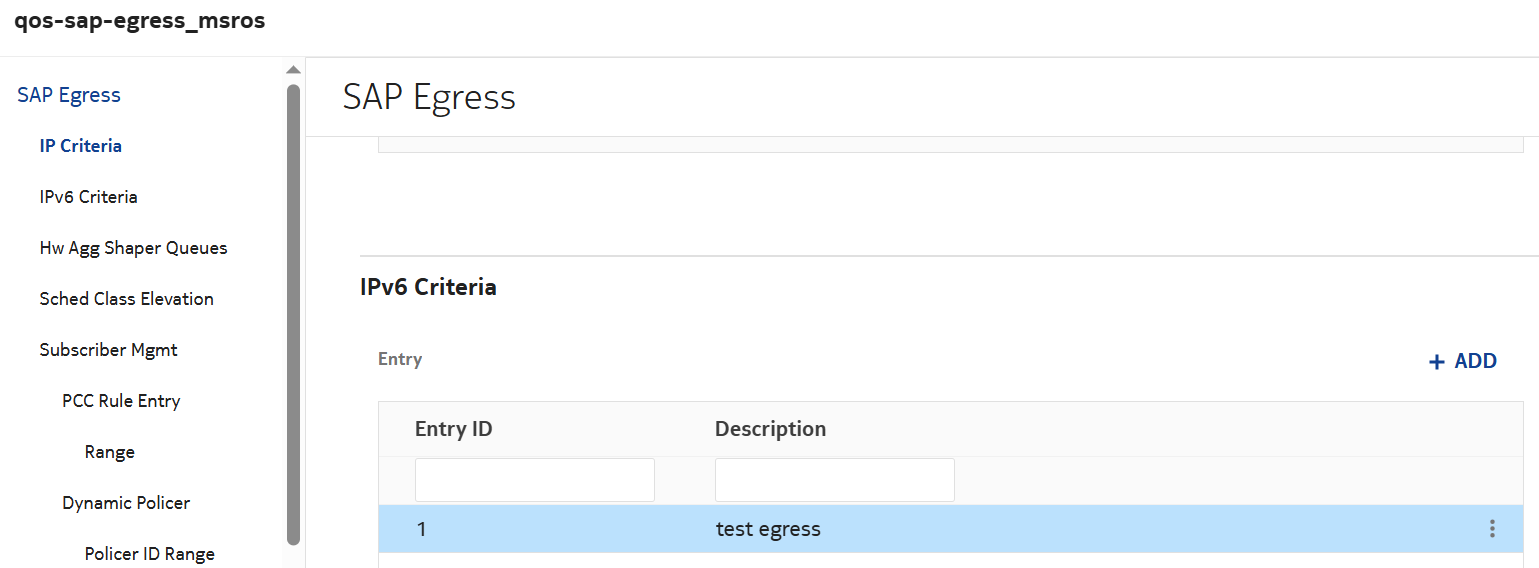
Task: Click the Entry ID filter input field
Action: (x=534, y=480)
